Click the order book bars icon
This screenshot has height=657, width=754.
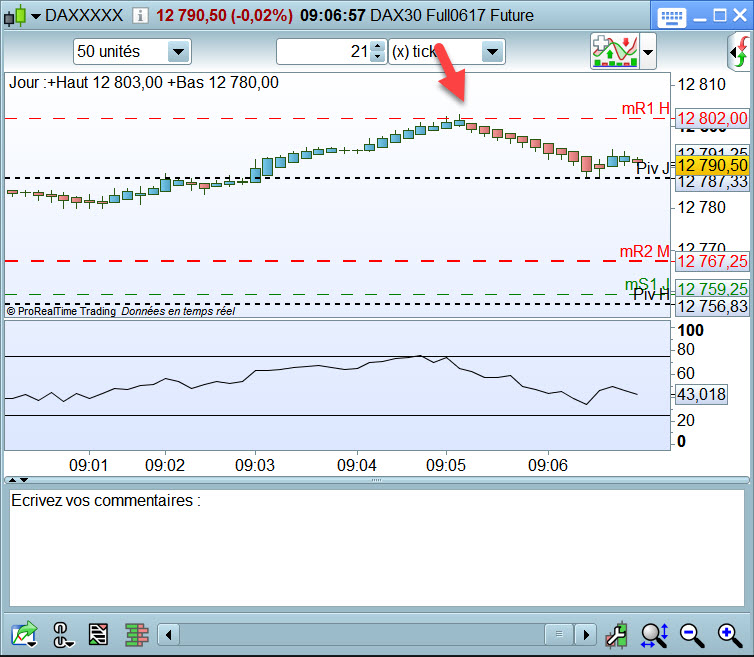point(137,634)
